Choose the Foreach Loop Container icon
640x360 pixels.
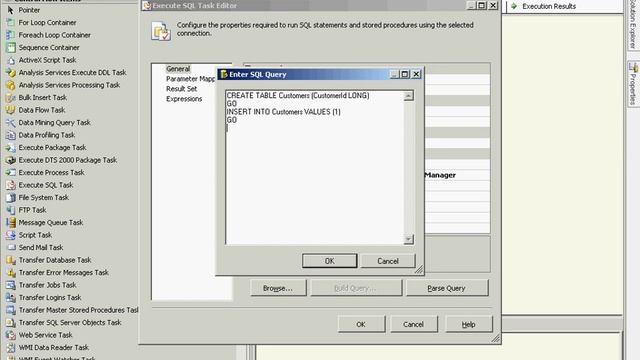coord(11,35)
